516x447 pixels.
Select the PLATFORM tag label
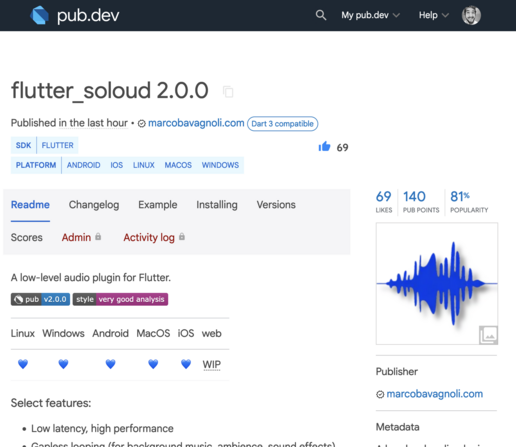pos(36,165)
